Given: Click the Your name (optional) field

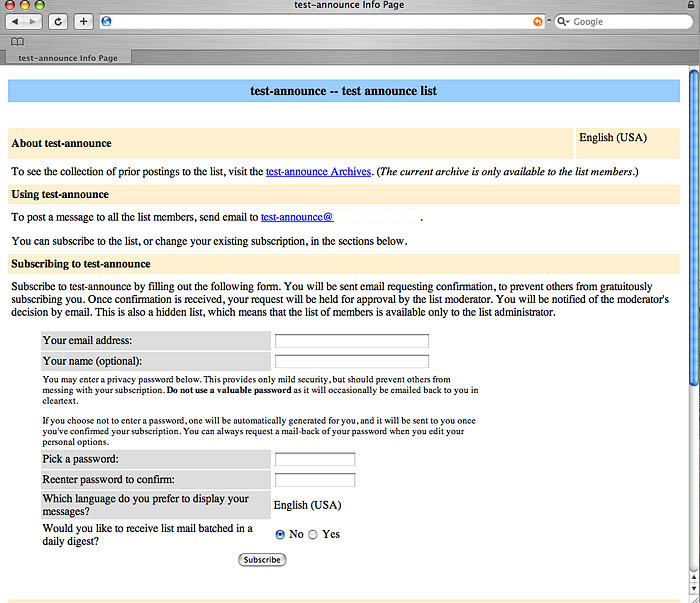Looking at the screenshot, I should click(352, 362).
